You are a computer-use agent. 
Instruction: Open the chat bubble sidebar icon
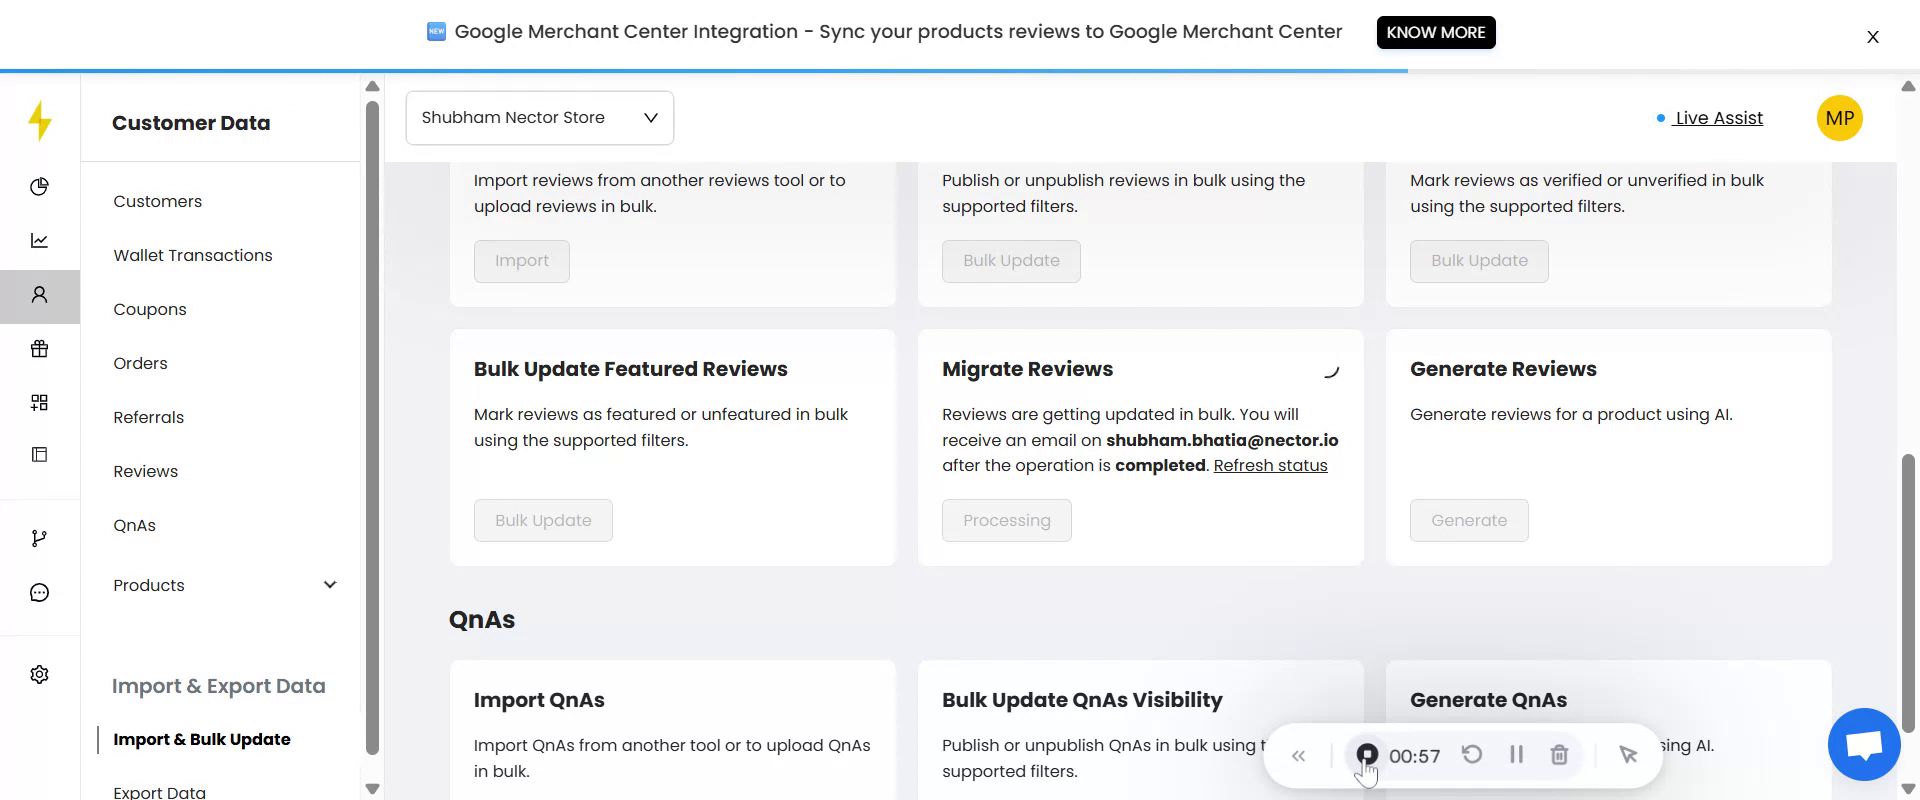[39, 593]
